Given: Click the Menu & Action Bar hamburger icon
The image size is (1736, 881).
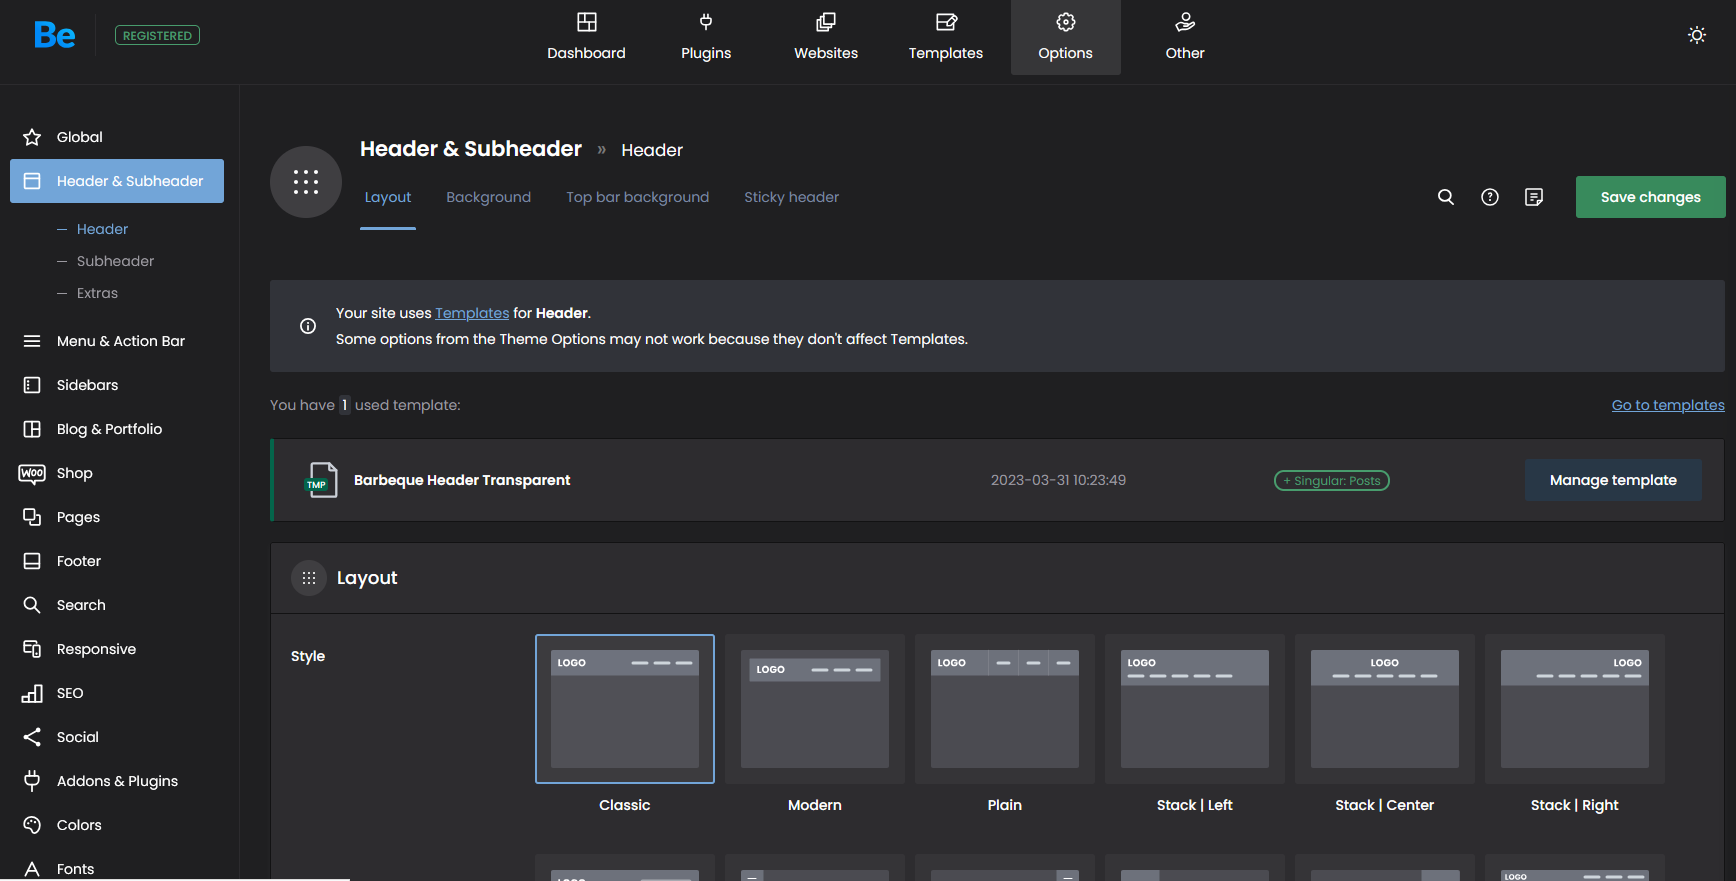Looking at the screenshot, I should pos(32,341).
